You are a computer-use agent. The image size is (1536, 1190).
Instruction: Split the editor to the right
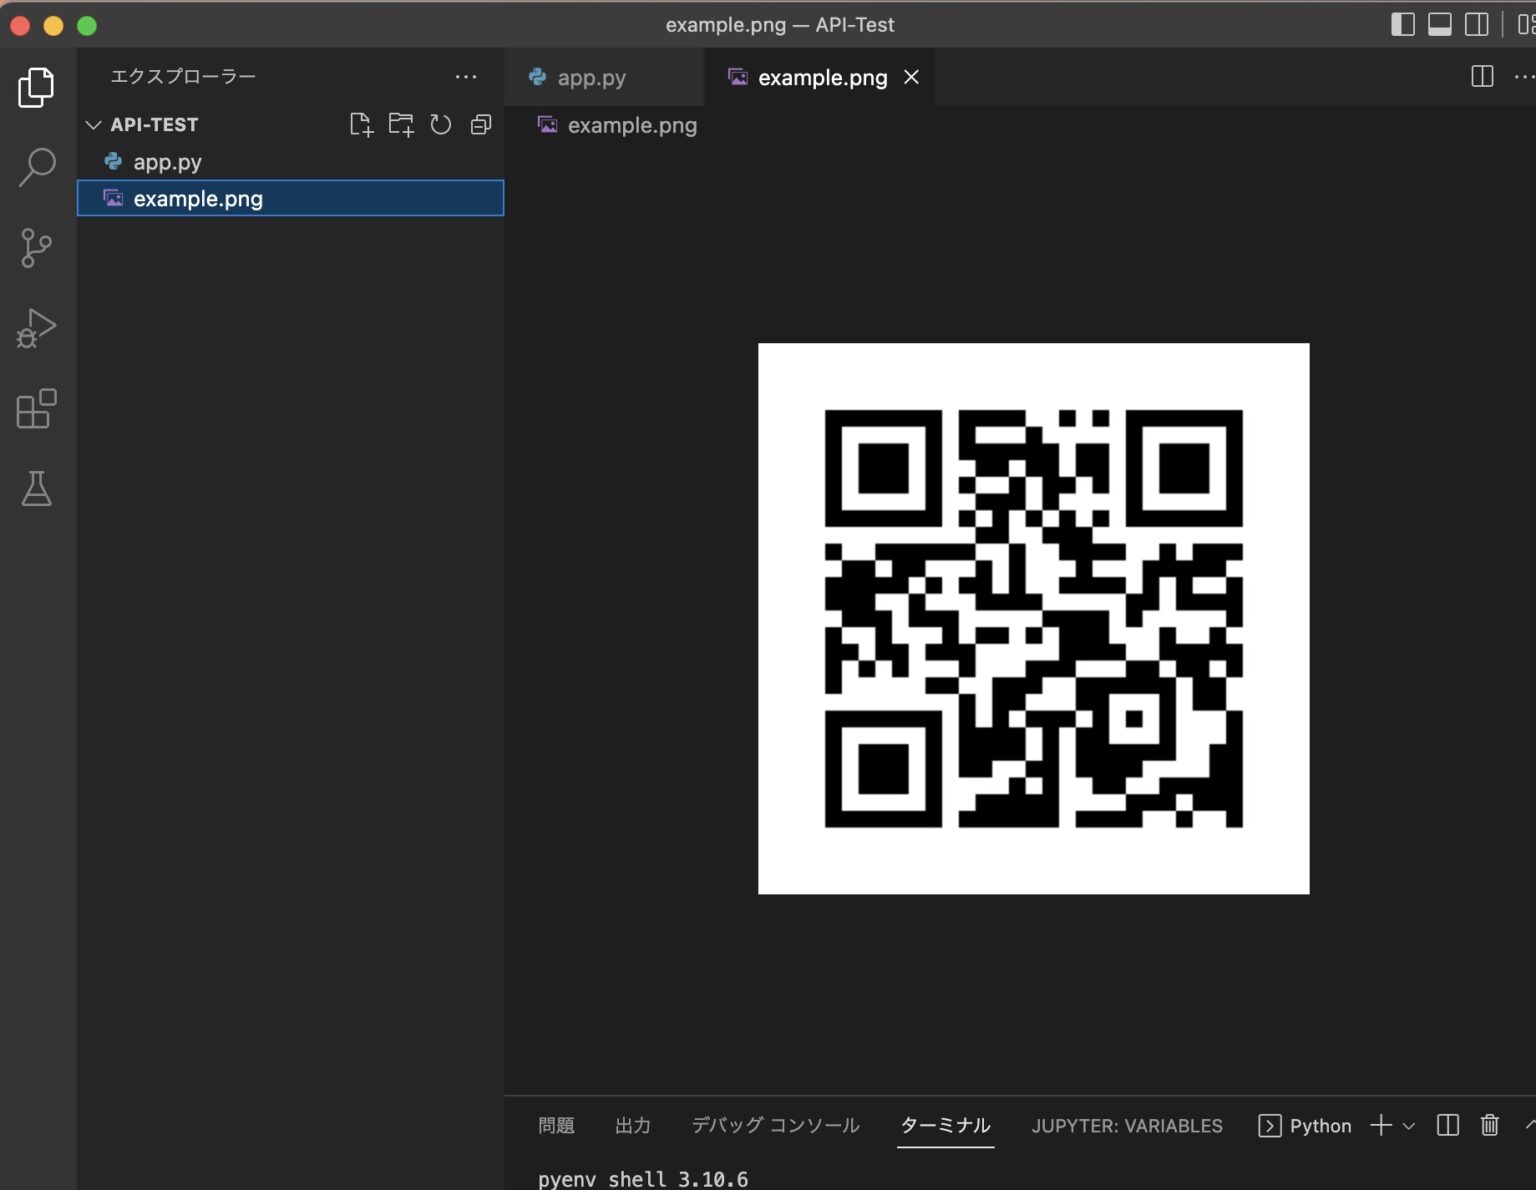click(x=1481, y=76)
